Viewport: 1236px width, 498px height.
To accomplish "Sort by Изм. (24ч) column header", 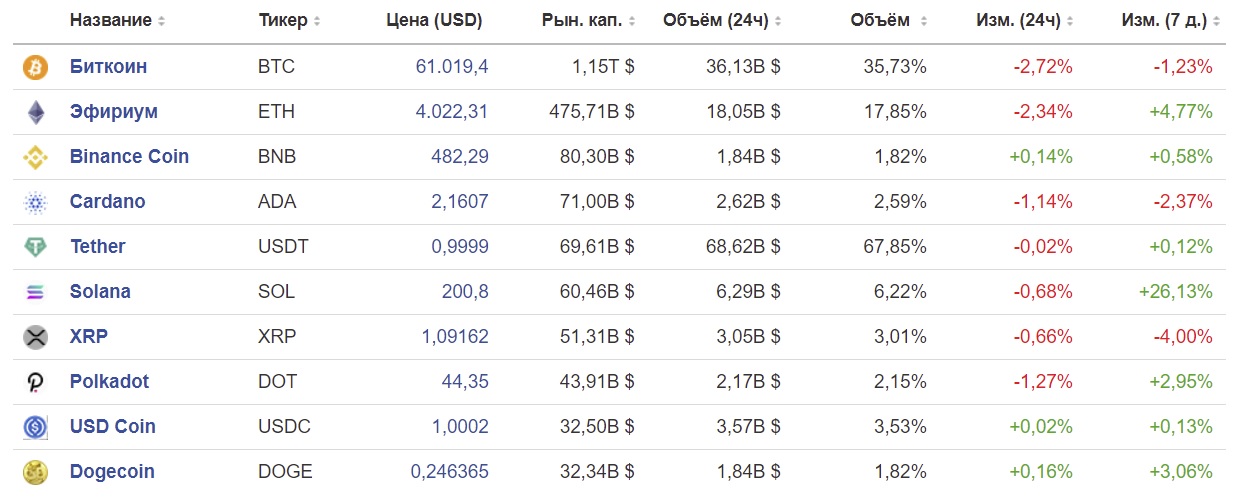I will pos(1025,21).
